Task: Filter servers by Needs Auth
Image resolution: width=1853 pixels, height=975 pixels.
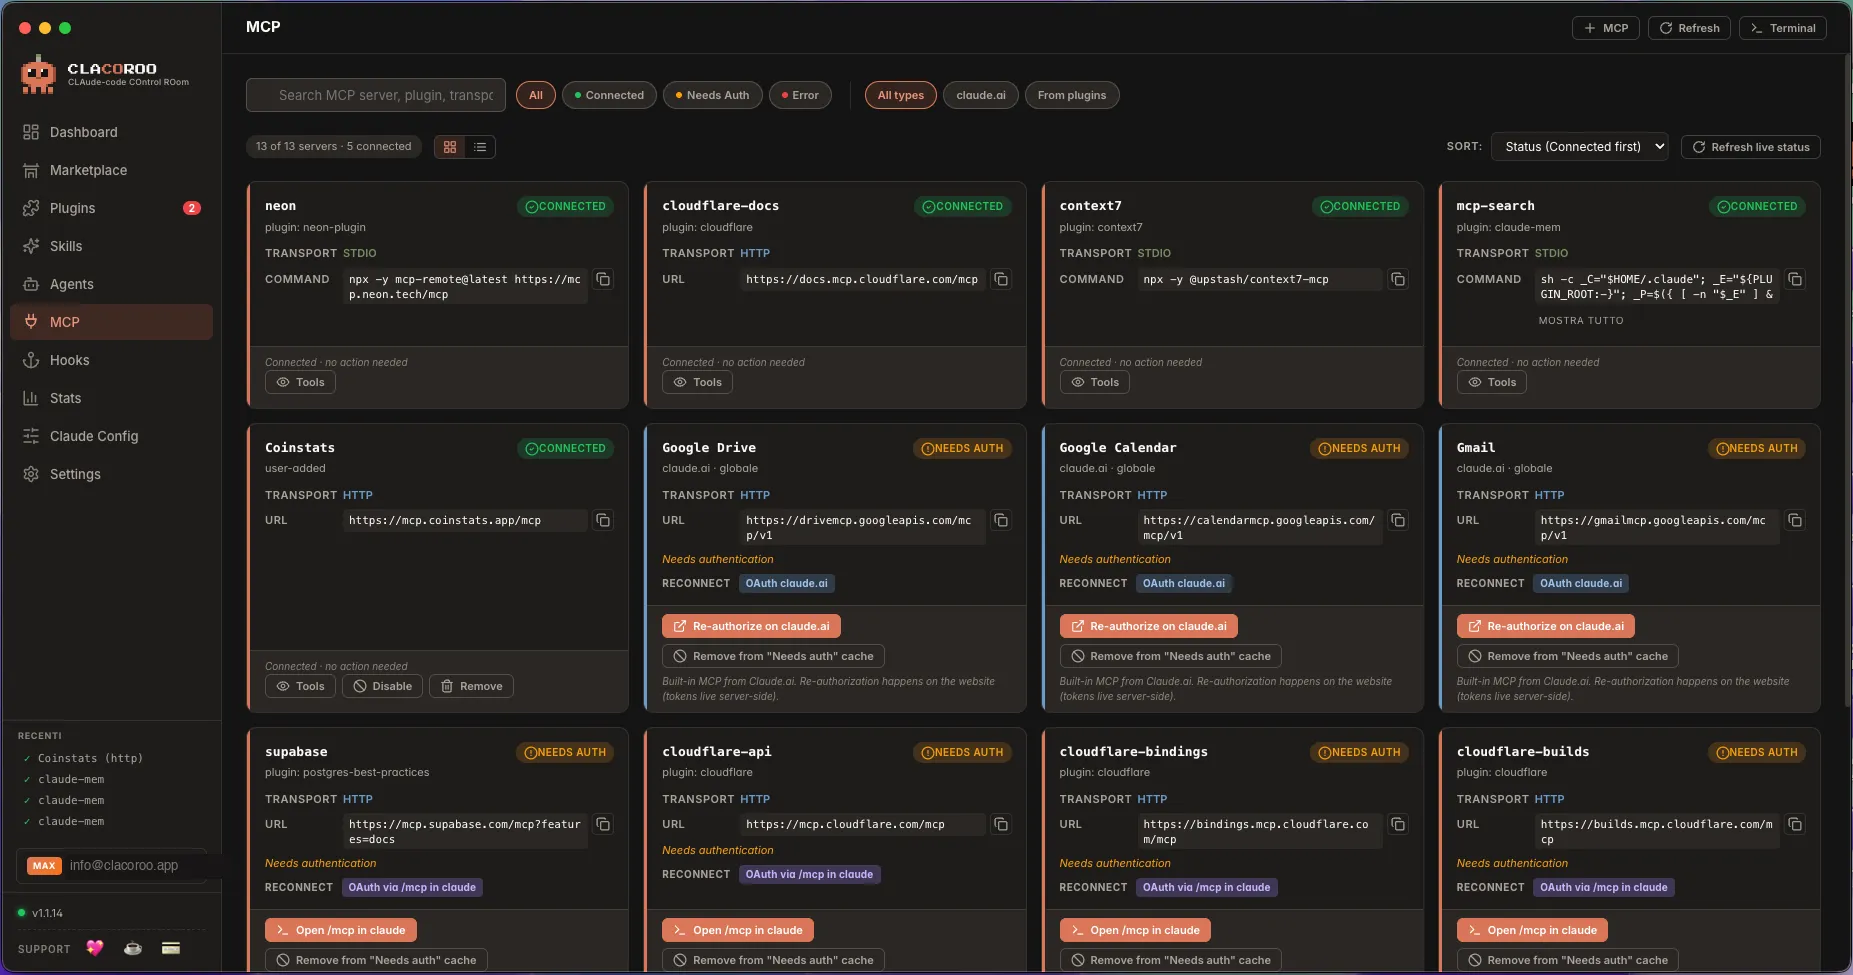Action: (713, 95)
